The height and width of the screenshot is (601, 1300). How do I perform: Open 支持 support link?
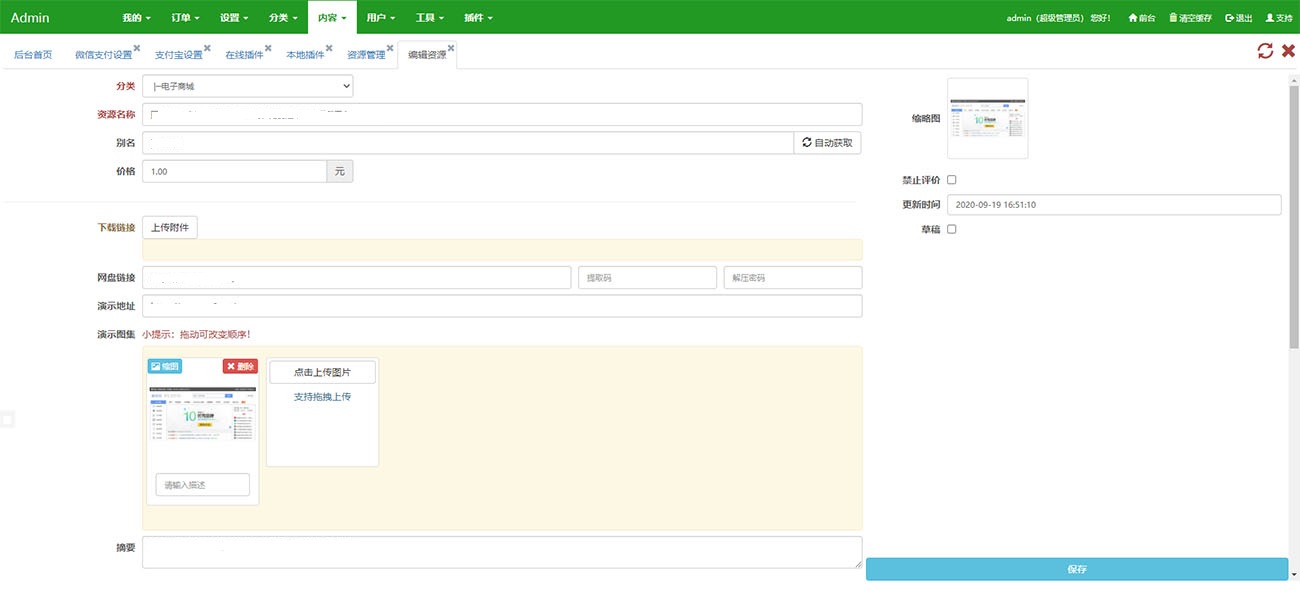(x=1279, y=18)
